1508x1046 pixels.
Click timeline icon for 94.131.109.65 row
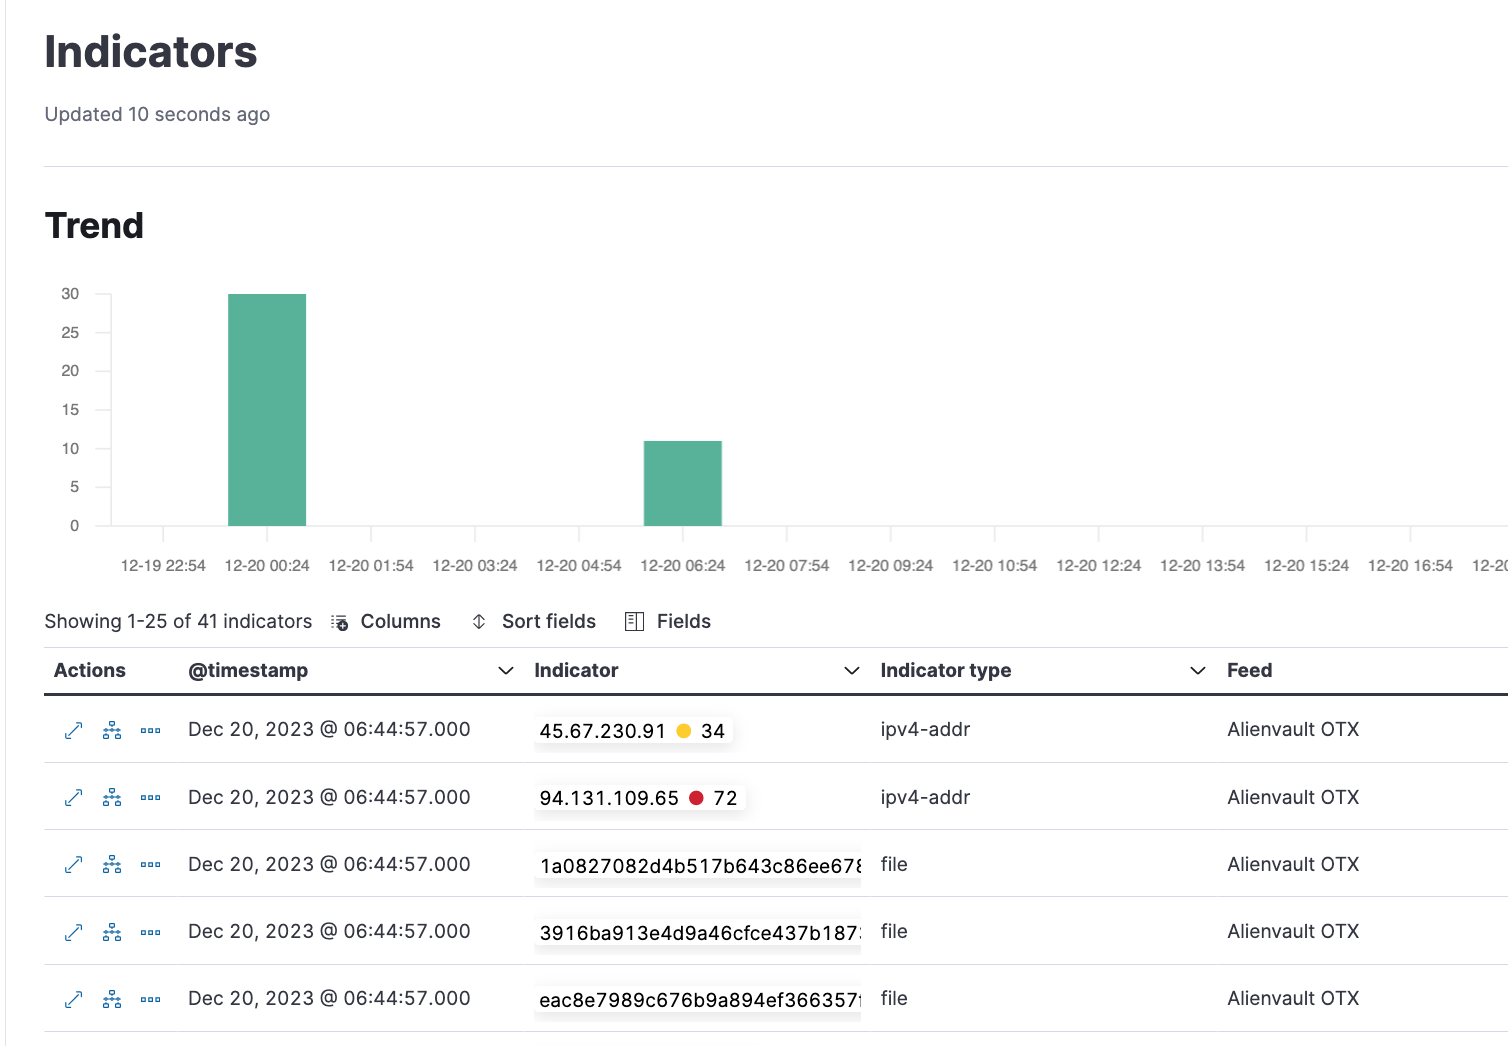click(112, 798)
